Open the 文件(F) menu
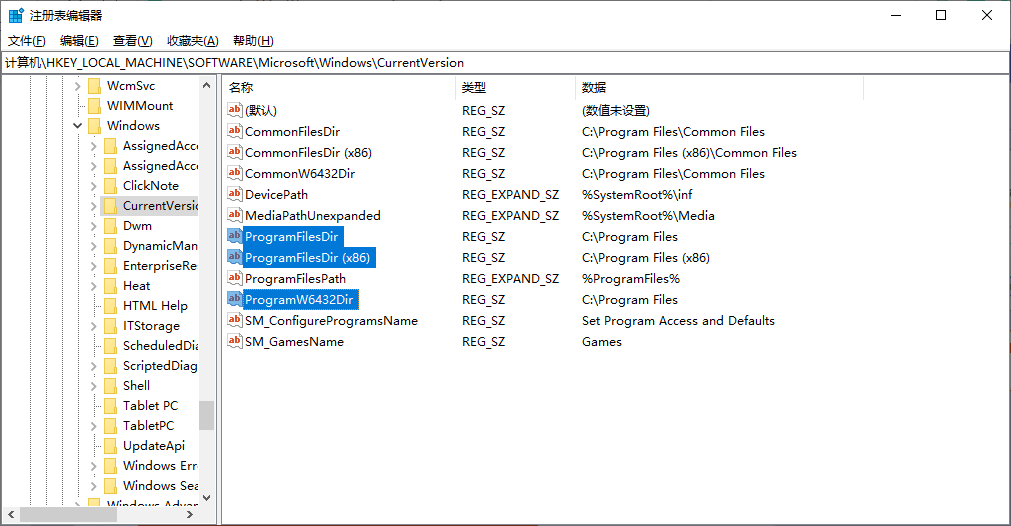1011x526 pixels. click(x=26, y=41)
